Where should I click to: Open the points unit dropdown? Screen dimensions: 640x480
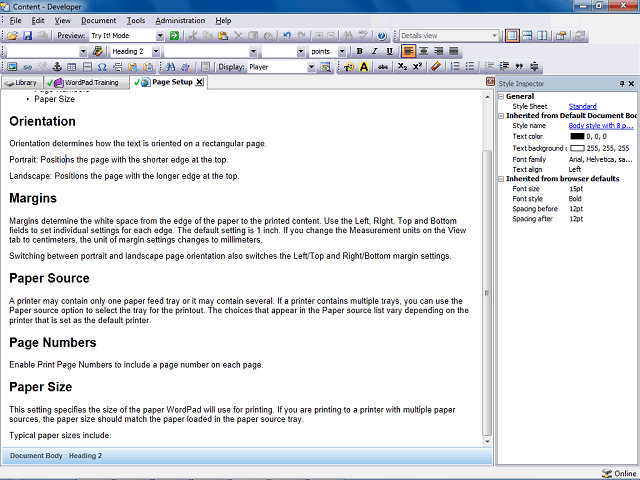point(342,51)
